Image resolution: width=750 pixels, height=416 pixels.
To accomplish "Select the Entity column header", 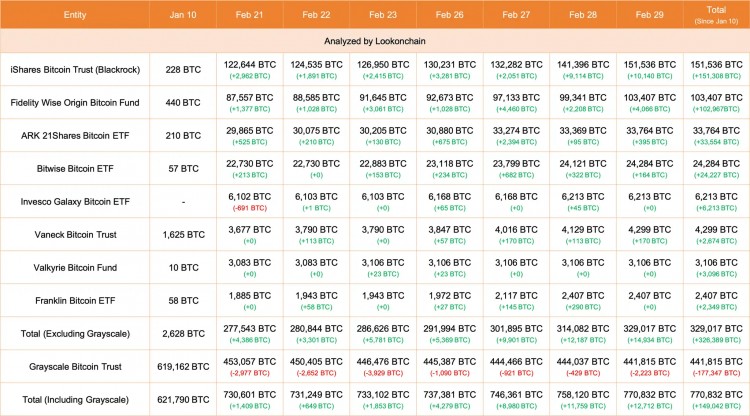I will pos(75,15).
